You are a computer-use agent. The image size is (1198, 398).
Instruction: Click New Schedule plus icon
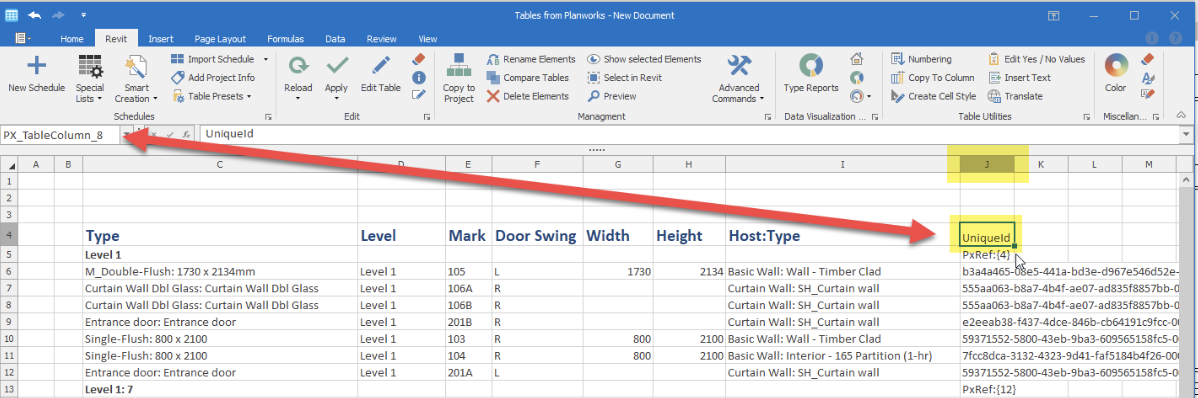36,66
